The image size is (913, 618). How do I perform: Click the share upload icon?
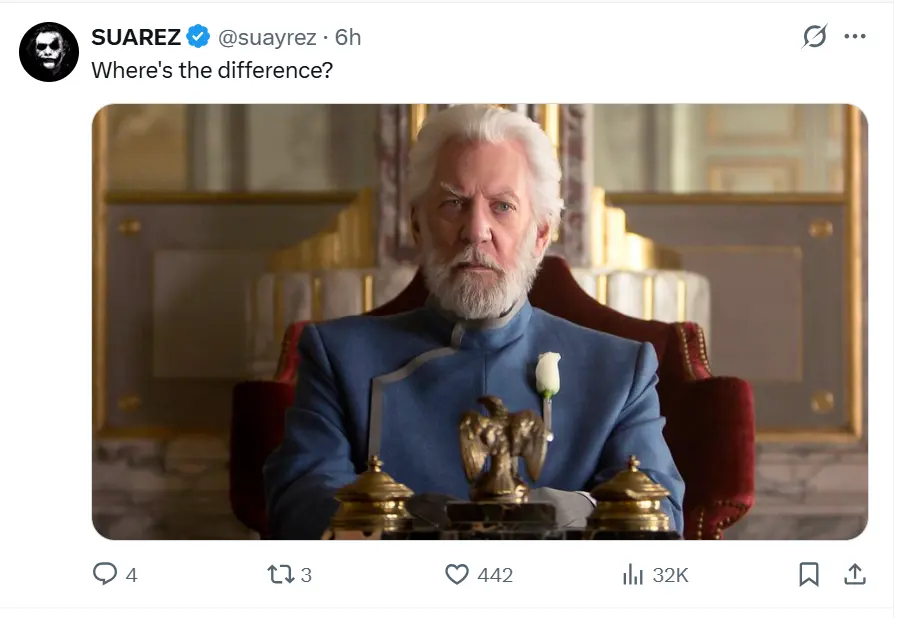[x=855, y=574]
